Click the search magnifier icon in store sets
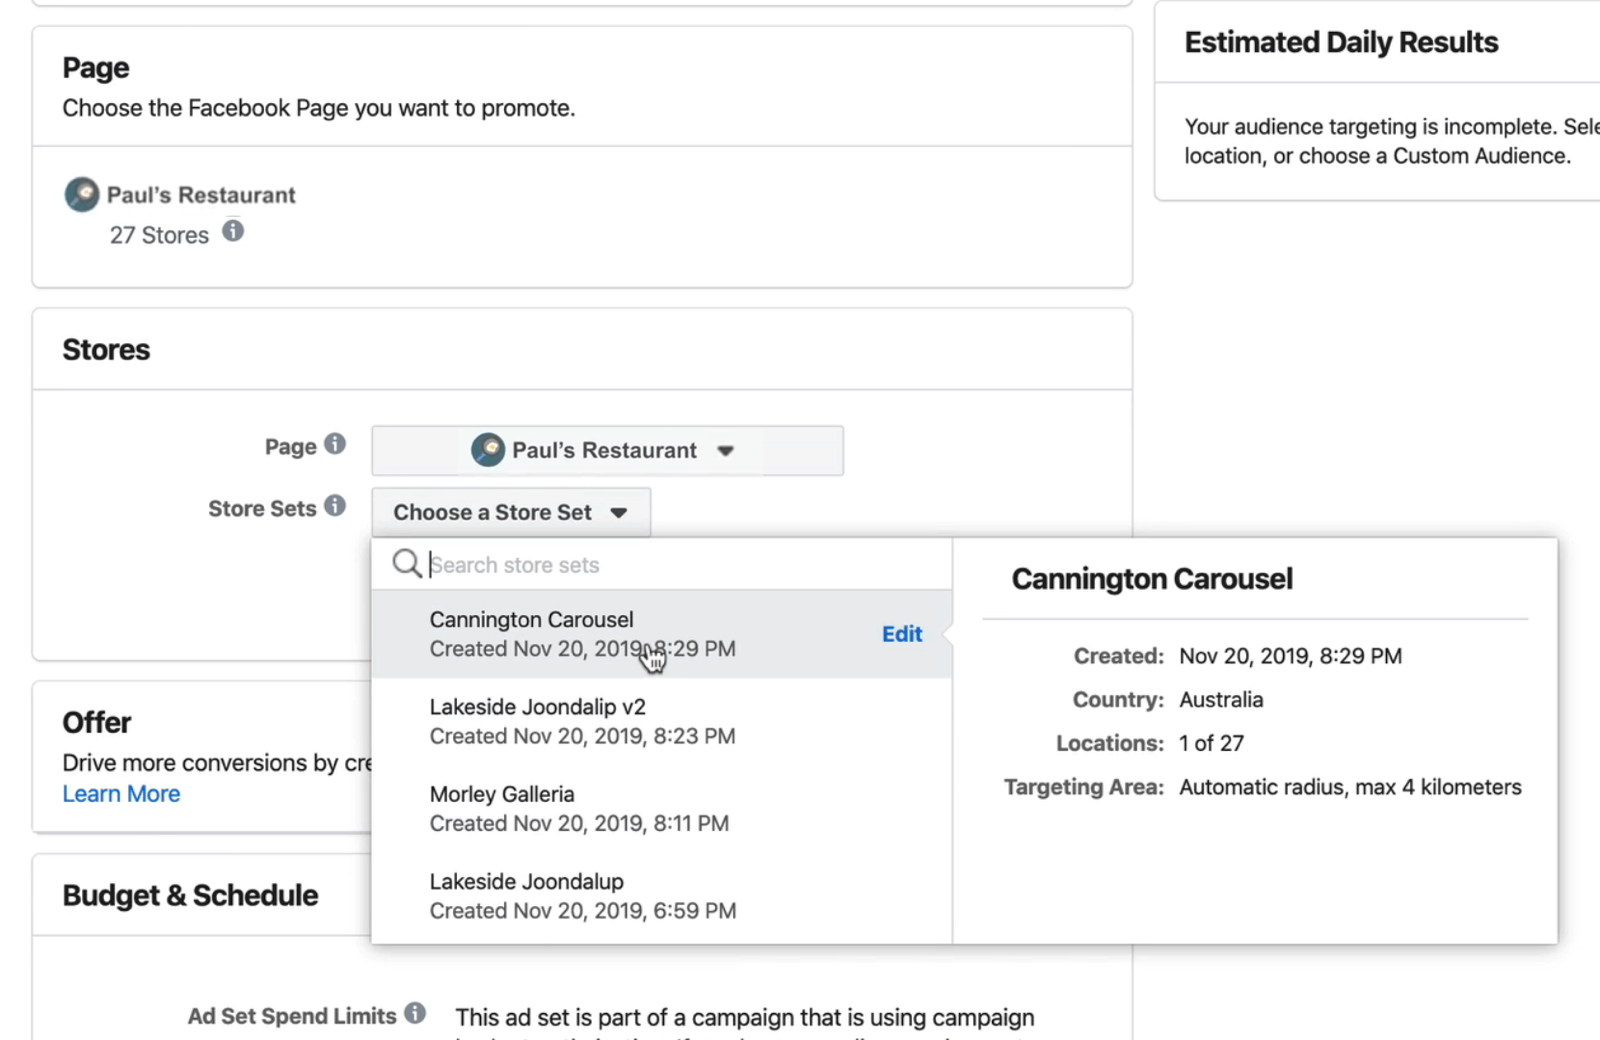Screen dimensions: 1600x1040 [x=407, y=564]
